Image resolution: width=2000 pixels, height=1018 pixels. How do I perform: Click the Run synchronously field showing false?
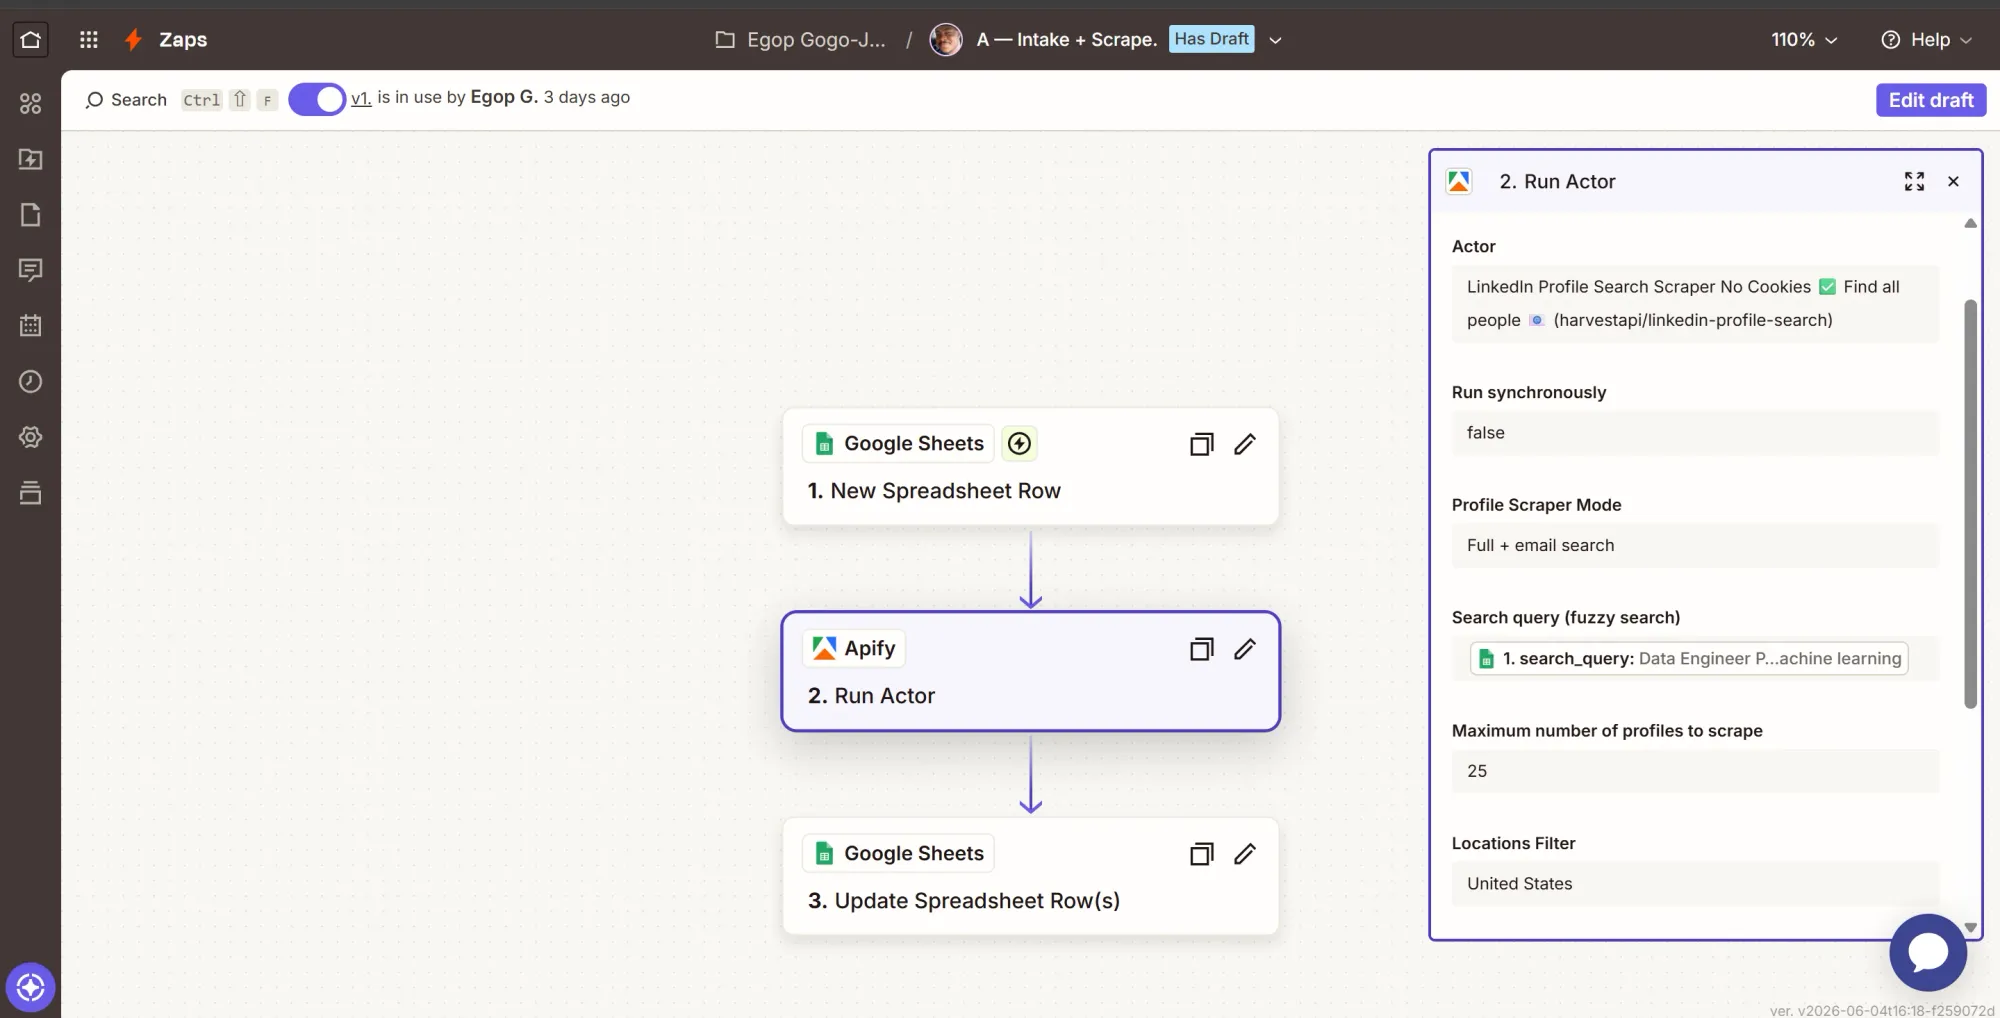click(1695, 433)
